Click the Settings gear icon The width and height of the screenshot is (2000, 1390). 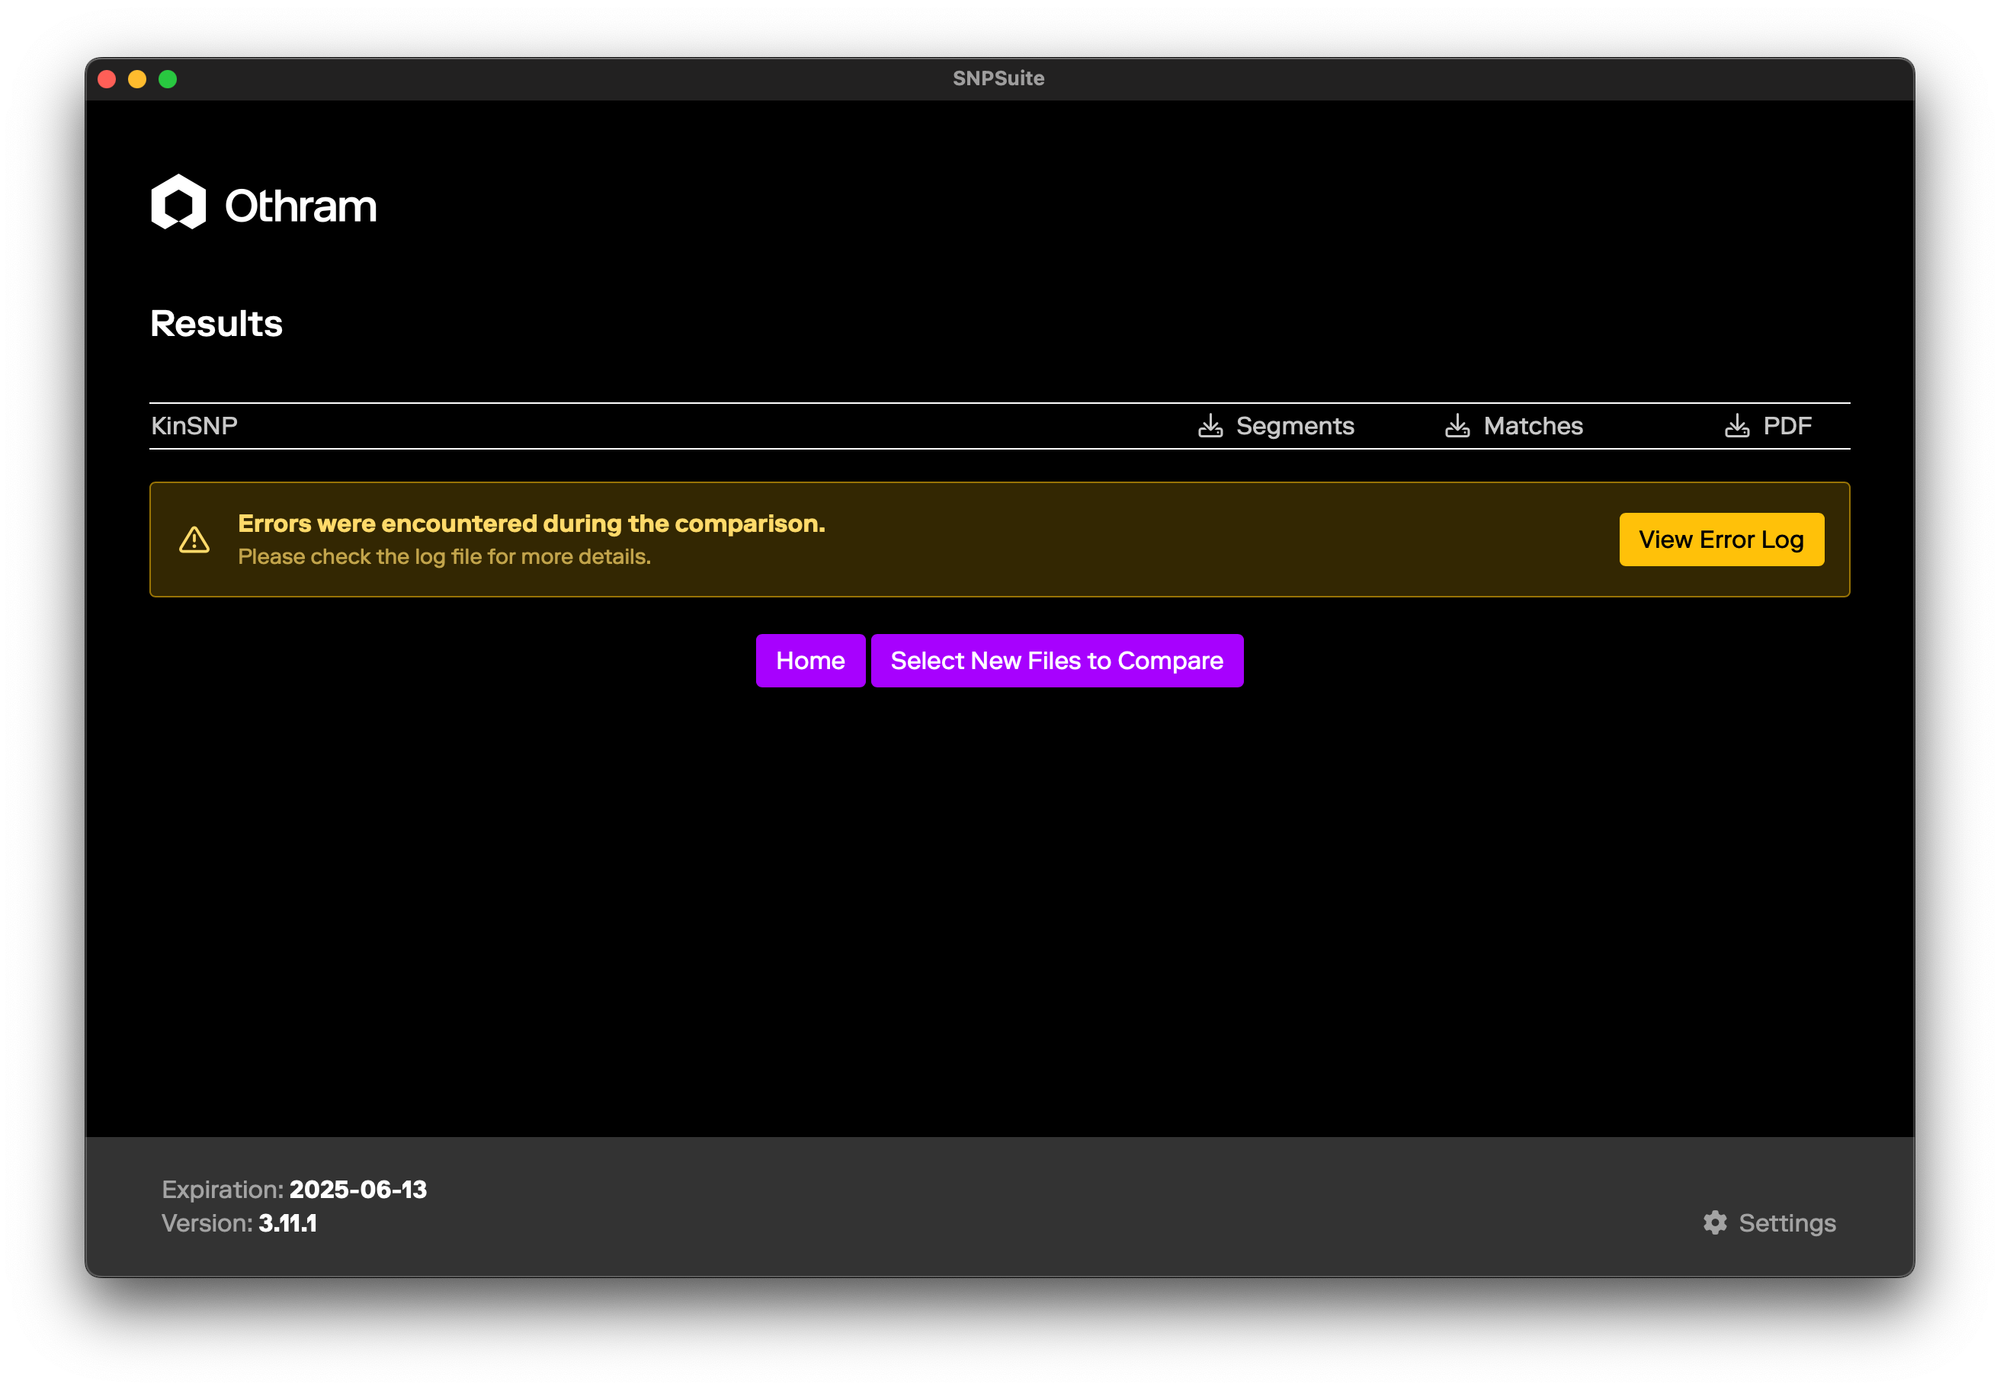point(1715,1222)
